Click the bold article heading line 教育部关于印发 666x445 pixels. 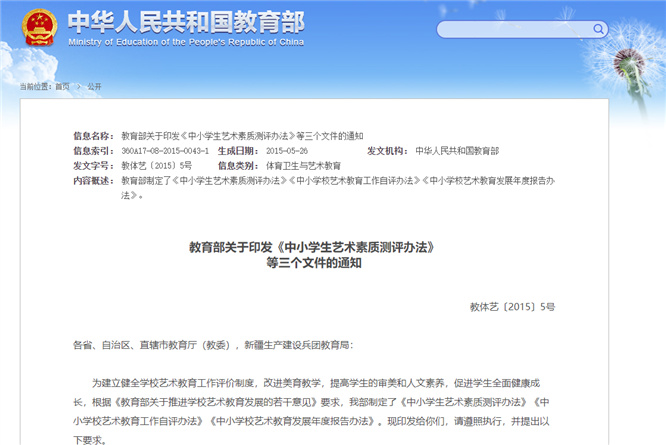pos(312,247)
